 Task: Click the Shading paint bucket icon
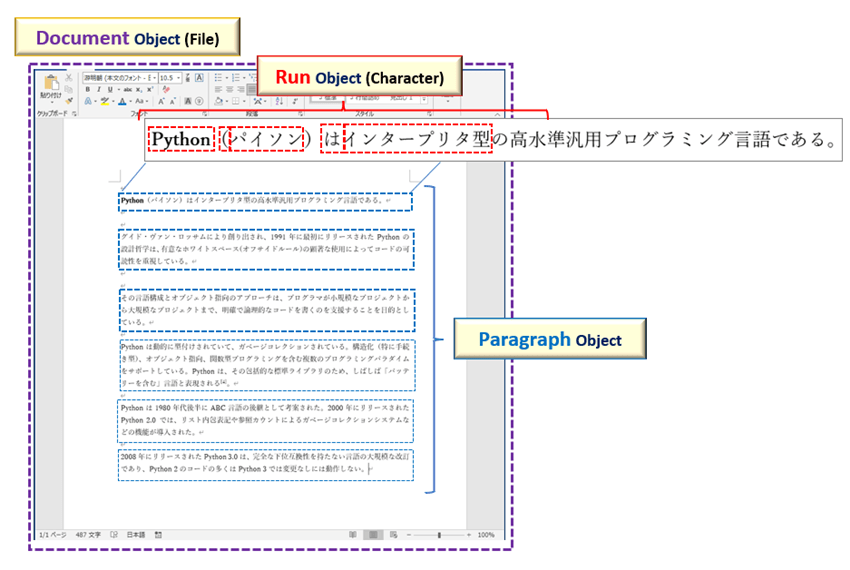[218, 101]
